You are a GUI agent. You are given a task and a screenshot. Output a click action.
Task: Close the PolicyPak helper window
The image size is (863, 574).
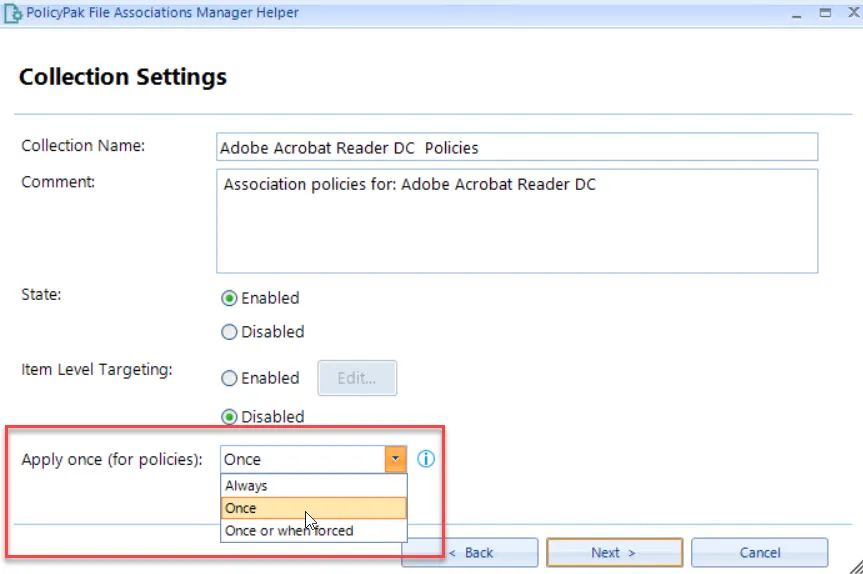(x=854, y=12)
